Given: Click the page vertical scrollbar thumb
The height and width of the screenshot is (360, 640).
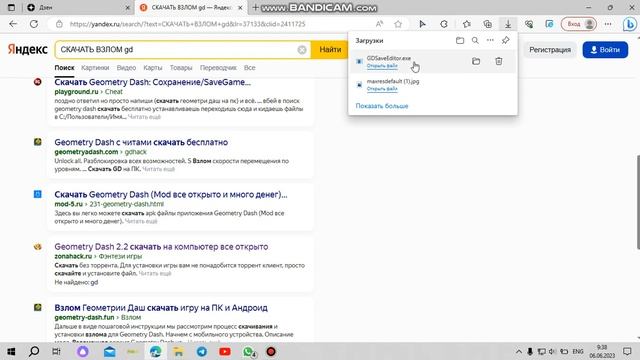Looking at the screenshot, I should tap(638, 202).
